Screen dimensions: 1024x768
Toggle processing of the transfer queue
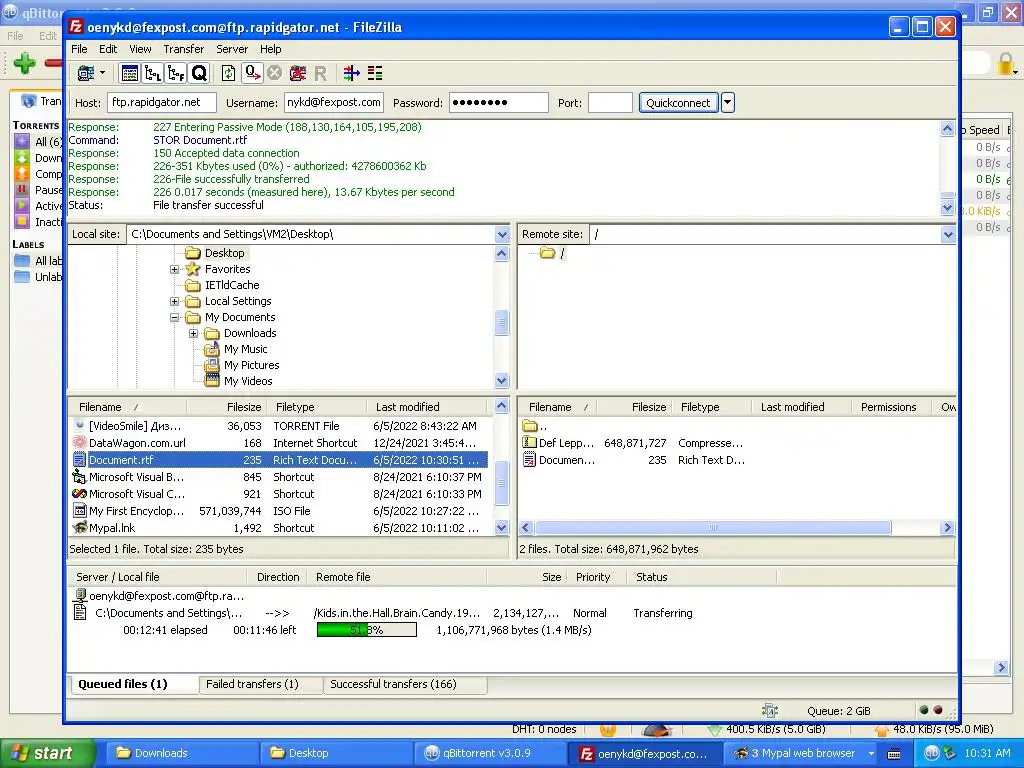(252, 73)
